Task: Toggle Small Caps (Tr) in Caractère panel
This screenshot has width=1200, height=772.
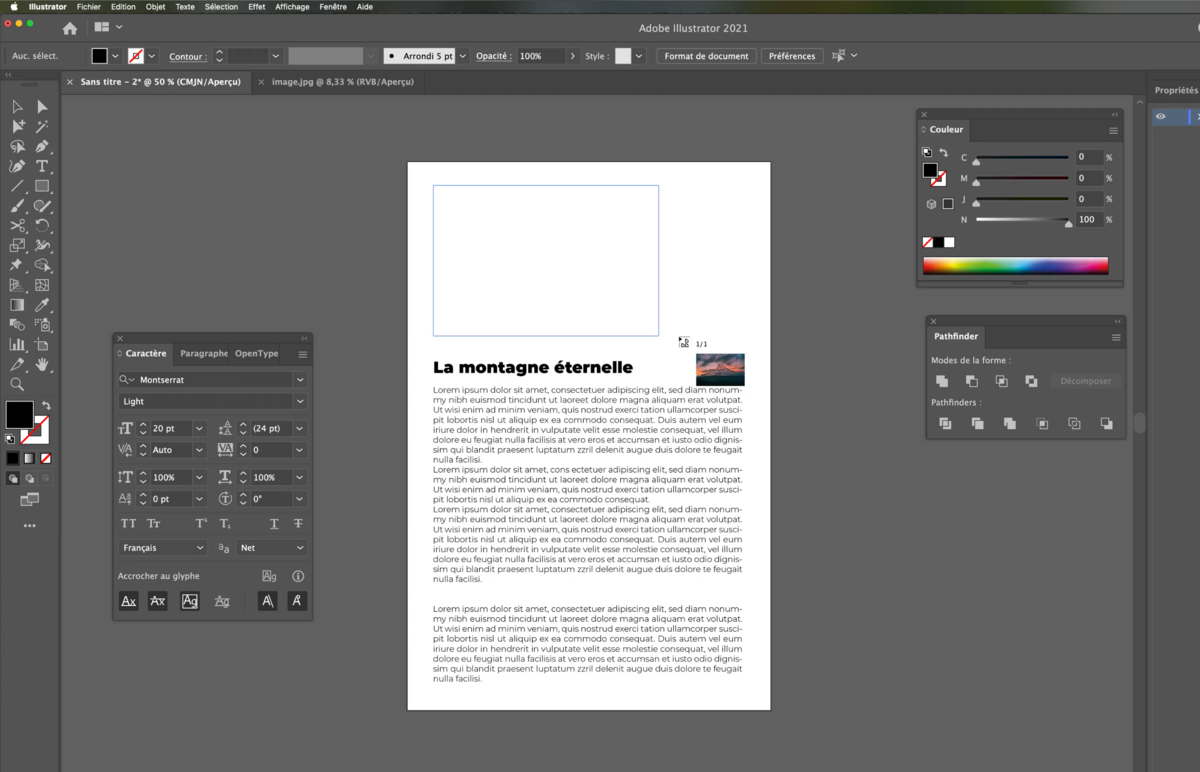Action: [154, 524]
